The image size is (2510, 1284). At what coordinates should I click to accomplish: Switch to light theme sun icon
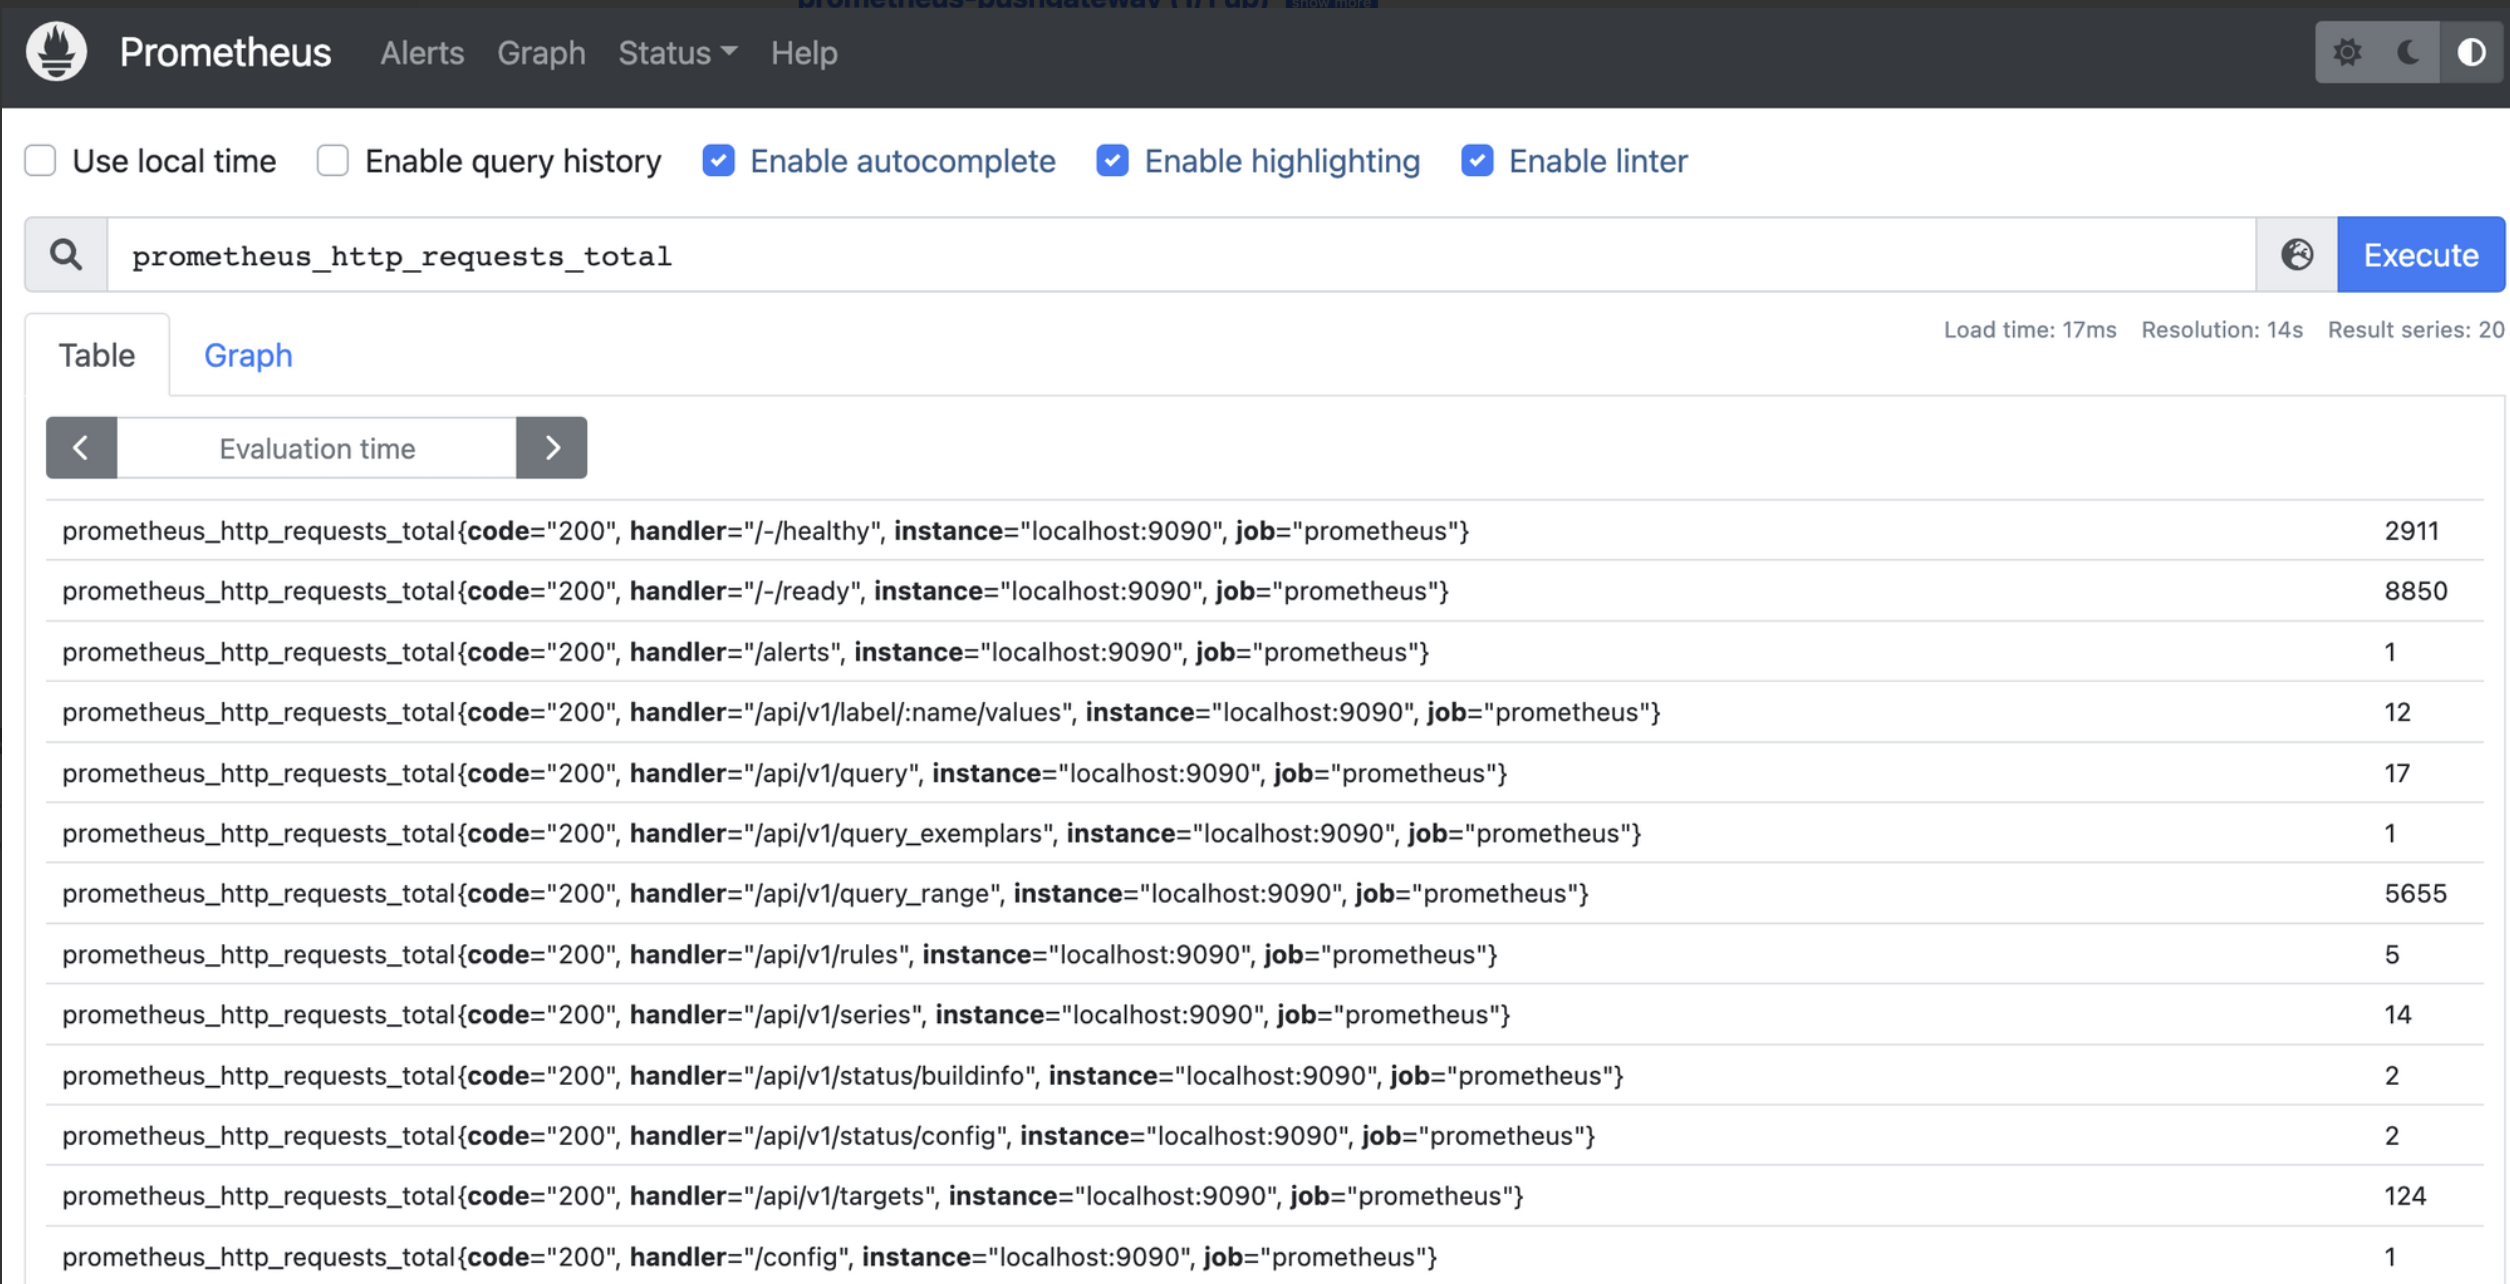[x=2347, y=52]
